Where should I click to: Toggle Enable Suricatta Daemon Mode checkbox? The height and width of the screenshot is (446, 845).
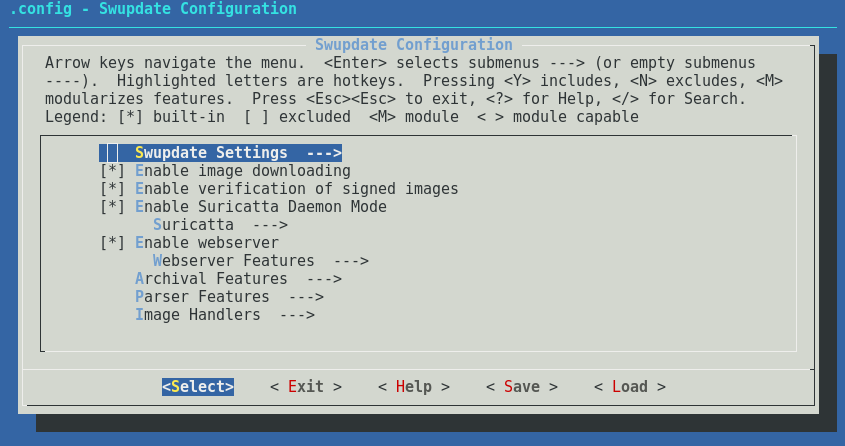(113, 207)
